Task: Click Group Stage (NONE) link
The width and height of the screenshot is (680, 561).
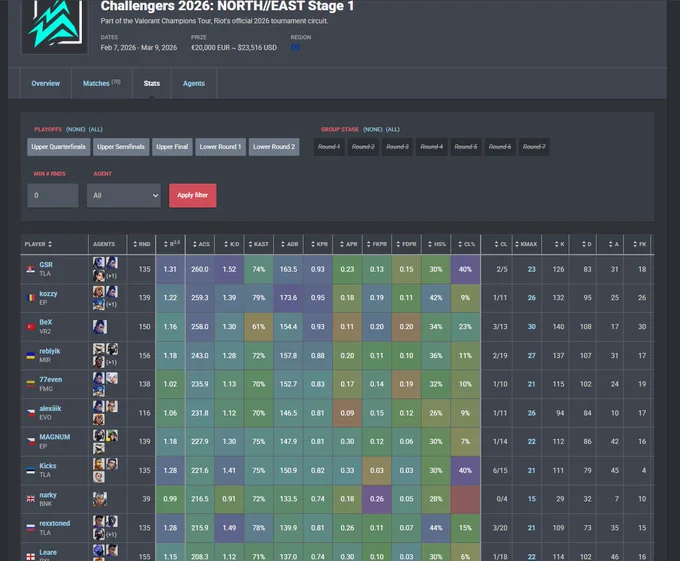Action: (373, 129)
